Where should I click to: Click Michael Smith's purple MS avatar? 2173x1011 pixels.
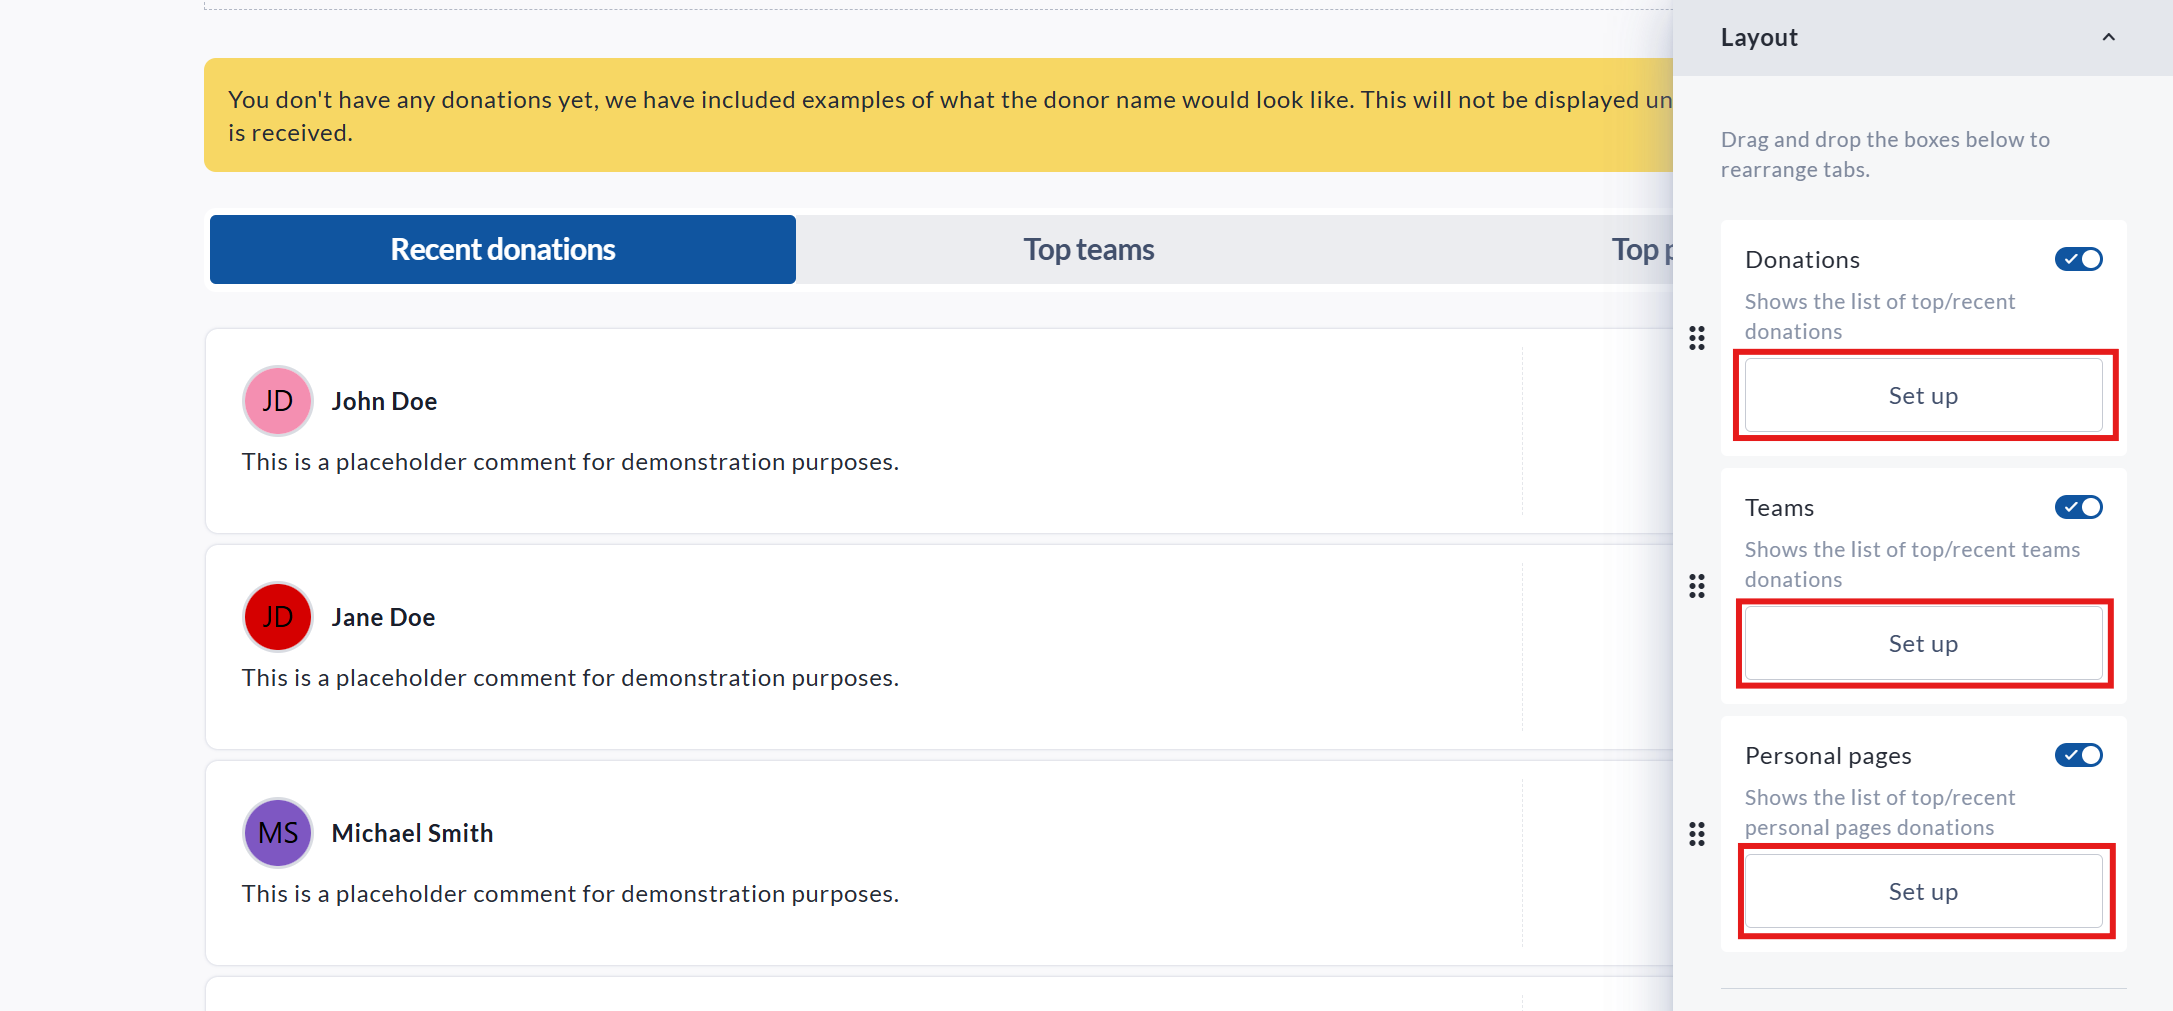(278, 833)
